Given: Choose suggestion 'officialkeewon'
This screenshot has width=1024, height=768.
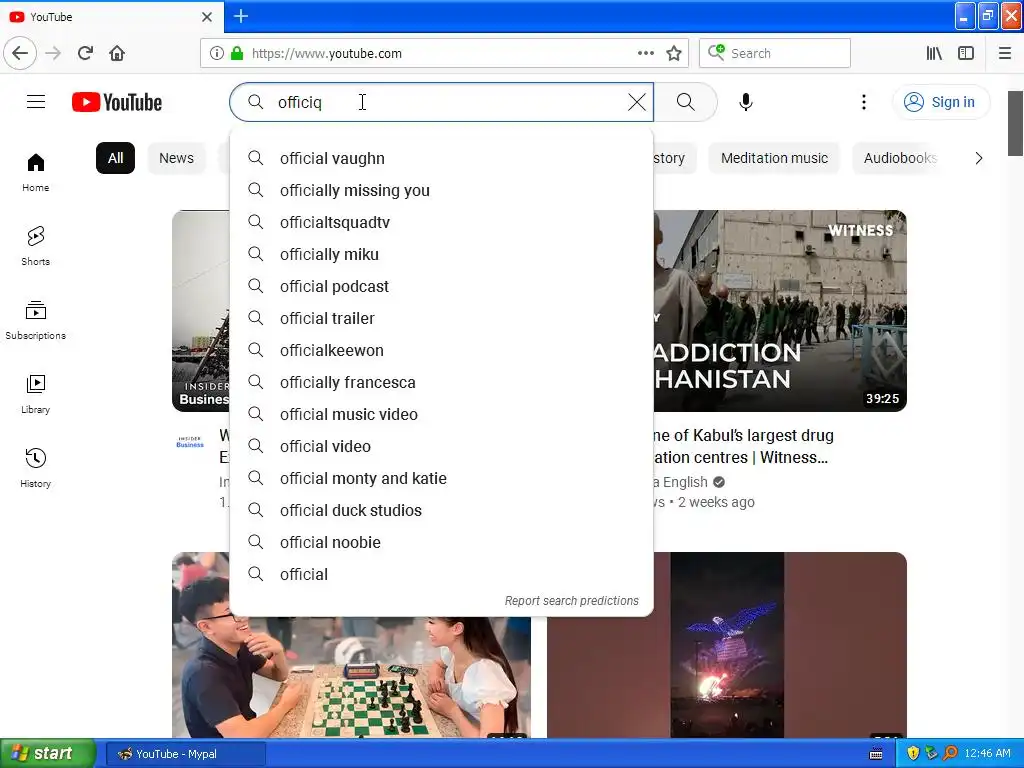Looking at the screenshot, I should (441, 350).
